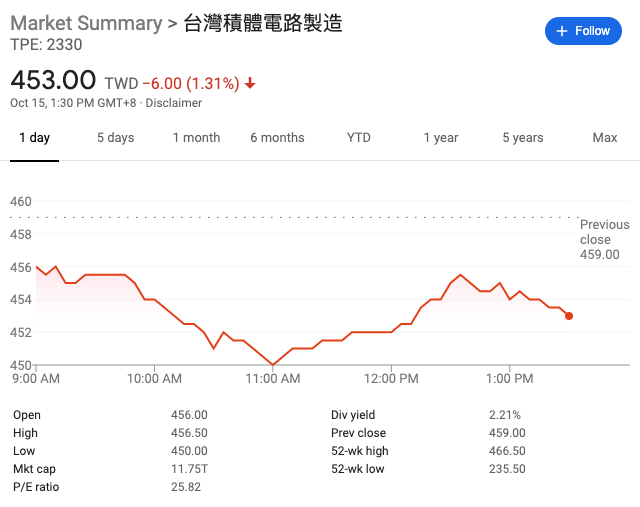
Task: Click the 52-wk high value 466.50
Action: 507,451
